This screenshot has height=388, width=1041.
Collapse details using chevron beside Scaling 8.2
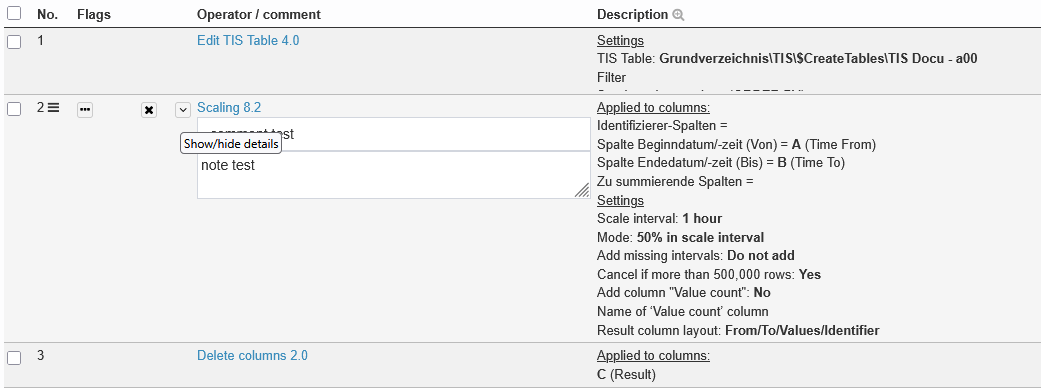pyautogui.click(x=183, y=110)
